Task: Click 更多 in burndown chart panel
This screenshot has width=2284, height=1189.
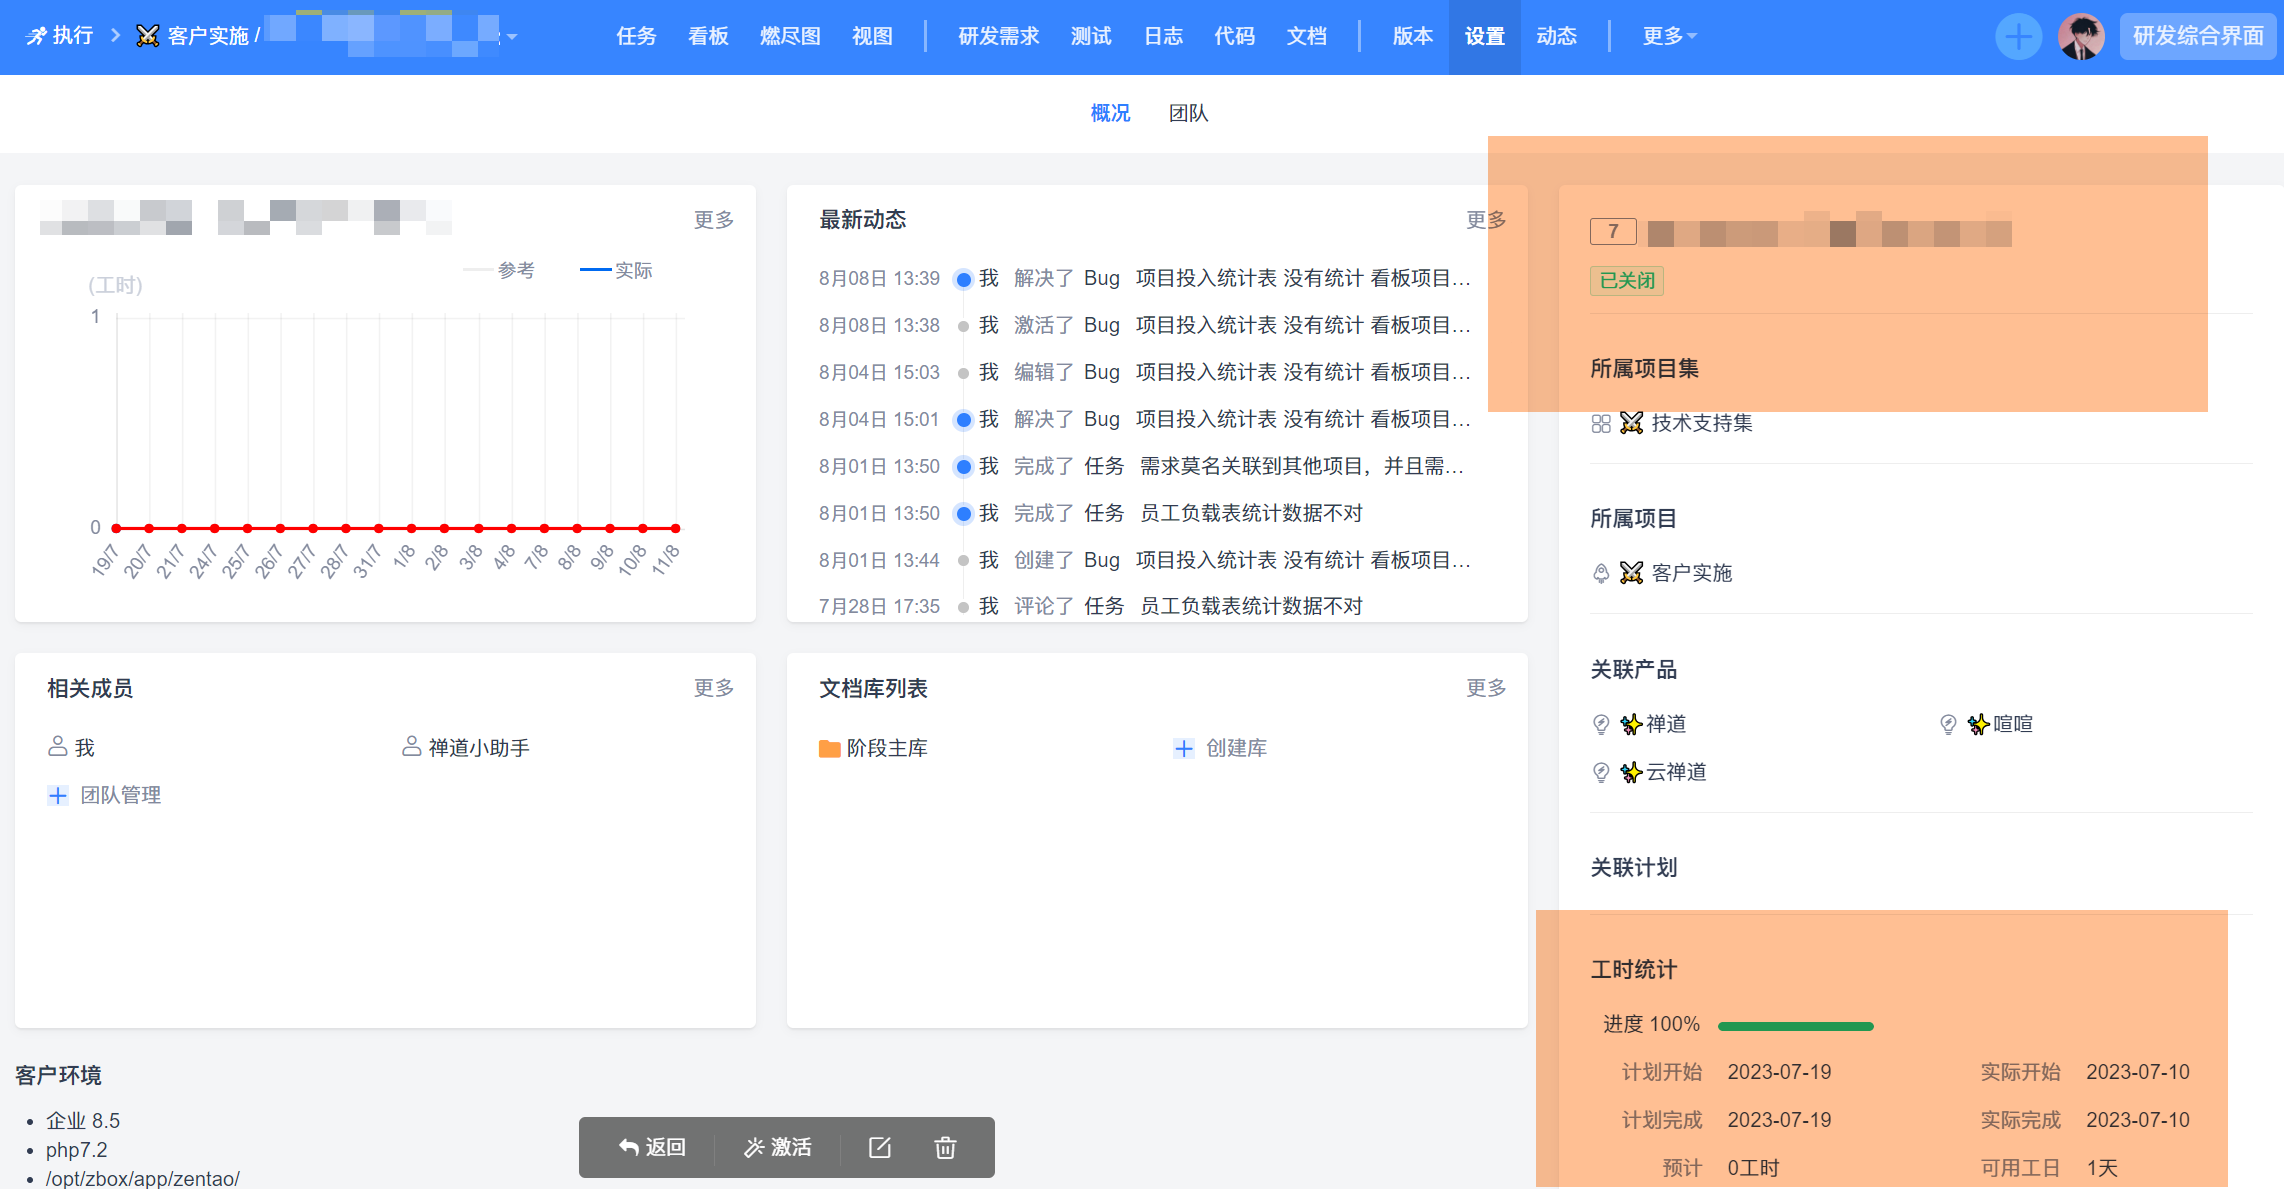Action: tap(714, 220)
